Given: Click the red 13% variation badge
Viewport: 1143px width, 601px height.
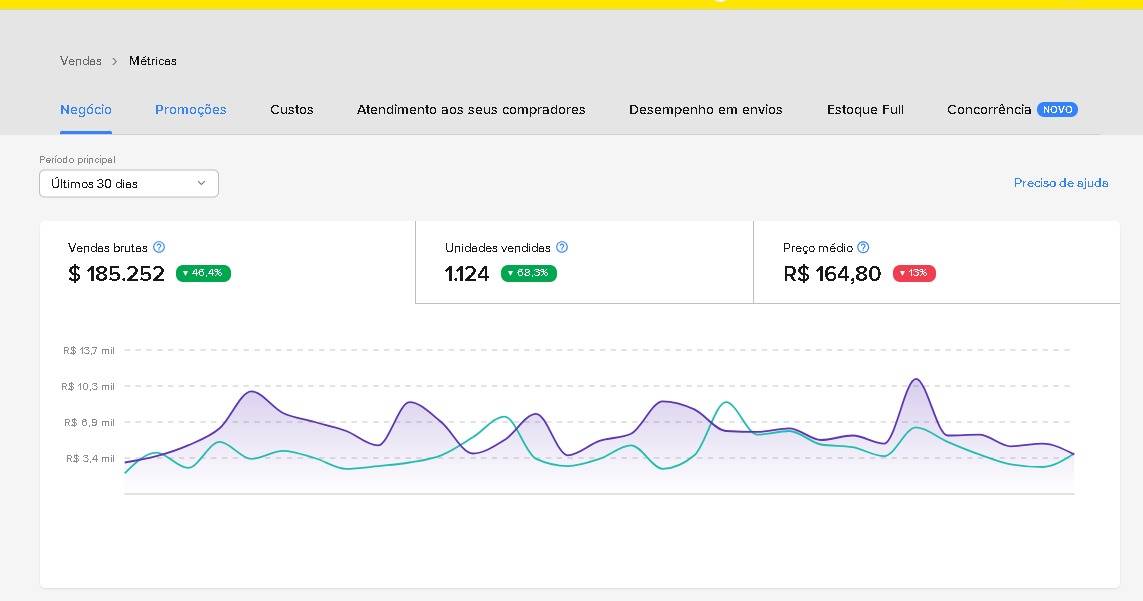Looking at the screenshot, I should (x=914, y=273).
